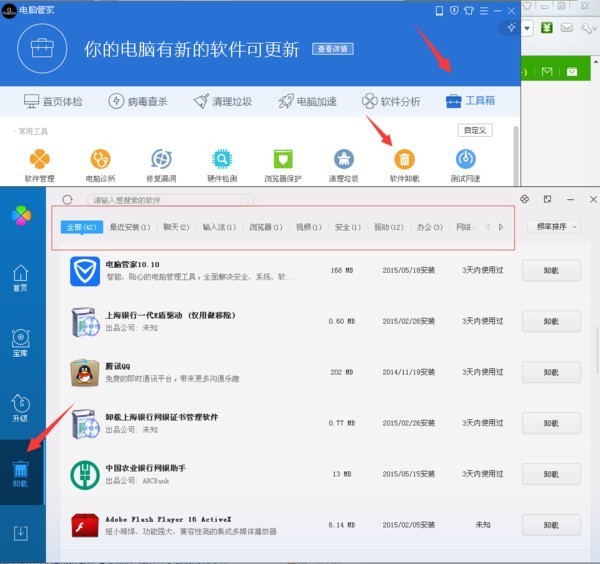The image size is (600, 564).
Task: Click toolbox circle icon in blue header
Action: [42, 48]
